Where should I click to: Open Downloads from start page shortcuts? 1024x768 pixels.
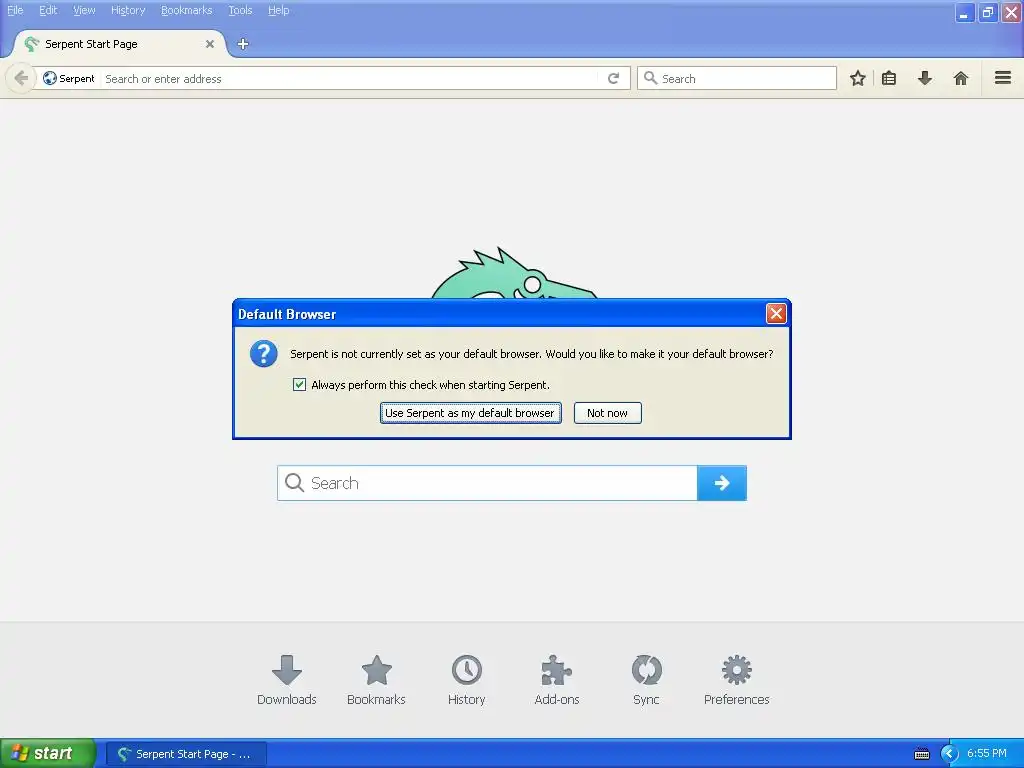point(287,680)
